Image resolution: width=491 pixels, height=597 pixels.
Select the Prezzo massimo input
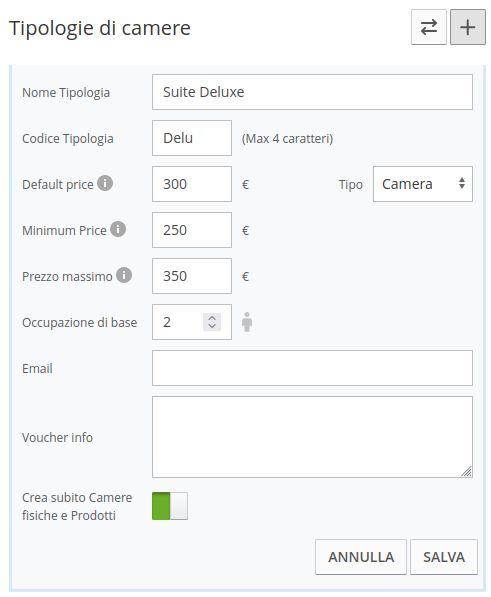point(192,276)
